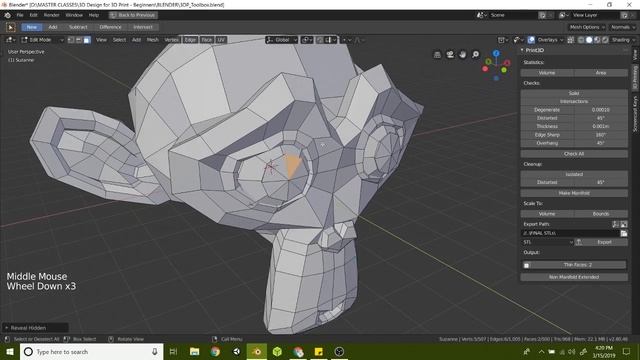Click the Windows Start button
The height and width of the screenshot is (360, 640).
click(x=10, y=352)
